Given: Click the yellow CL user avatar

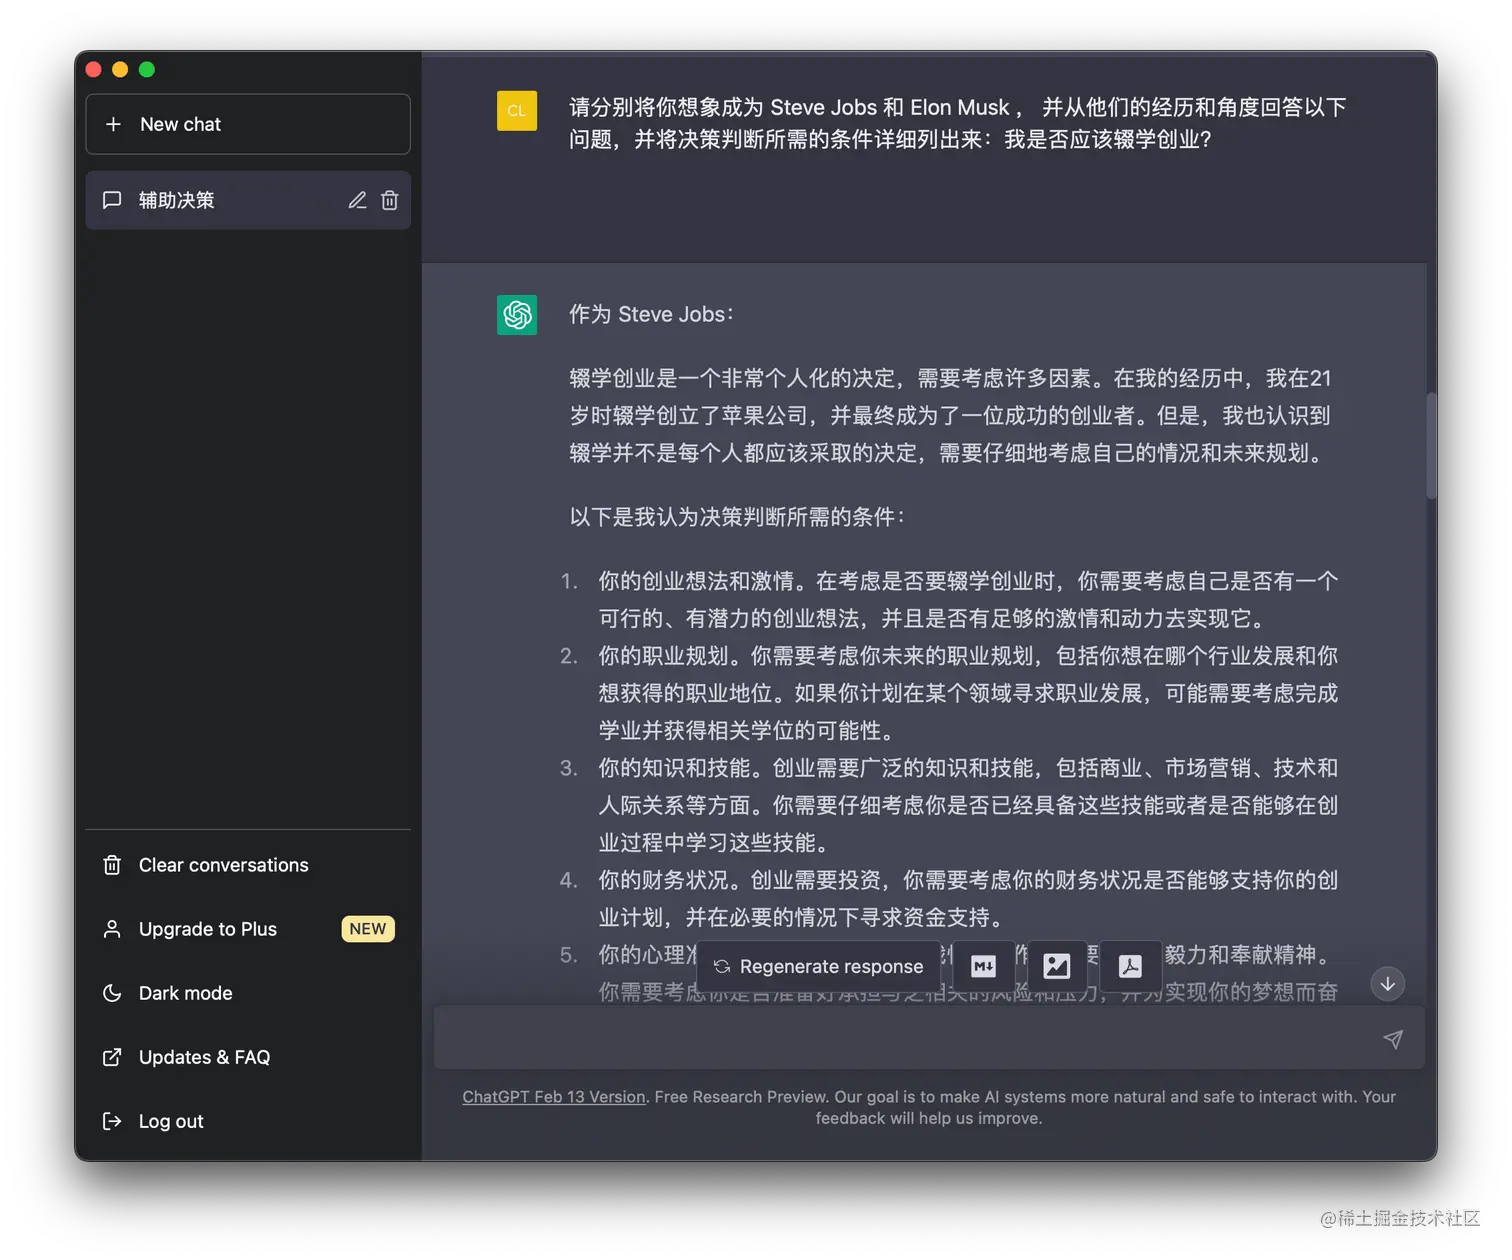Looking at the screenshot, I should tap(517, 111).
